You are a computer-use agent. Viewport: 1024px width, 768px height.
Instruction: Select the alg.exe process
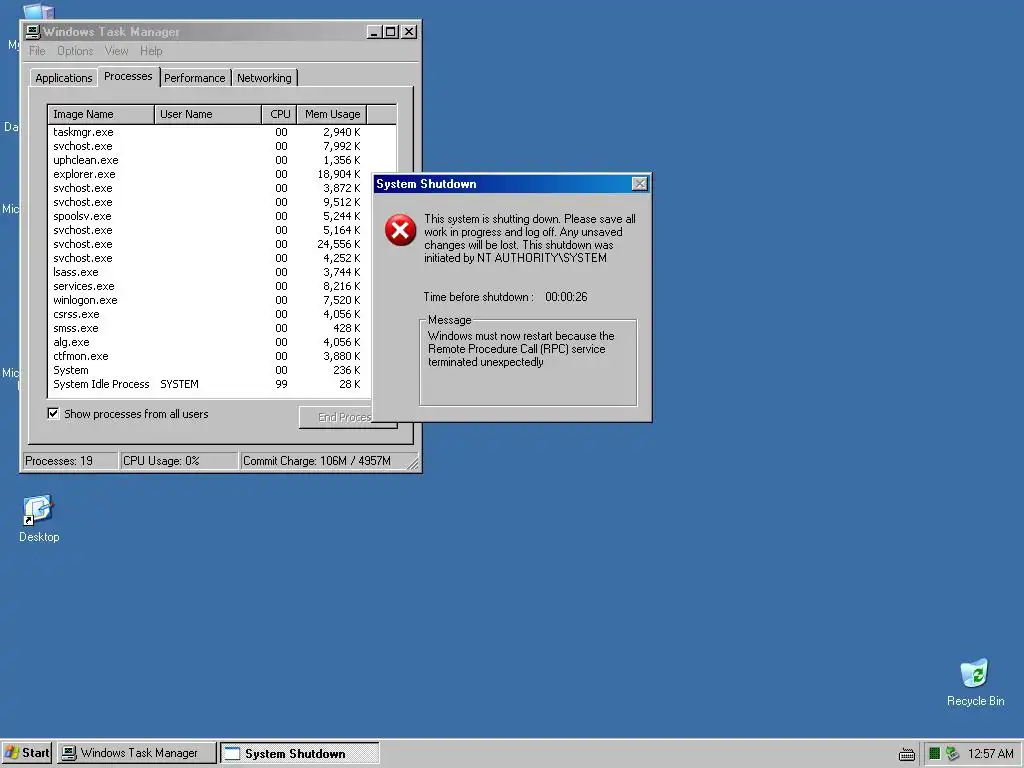(x=209, y=342)
